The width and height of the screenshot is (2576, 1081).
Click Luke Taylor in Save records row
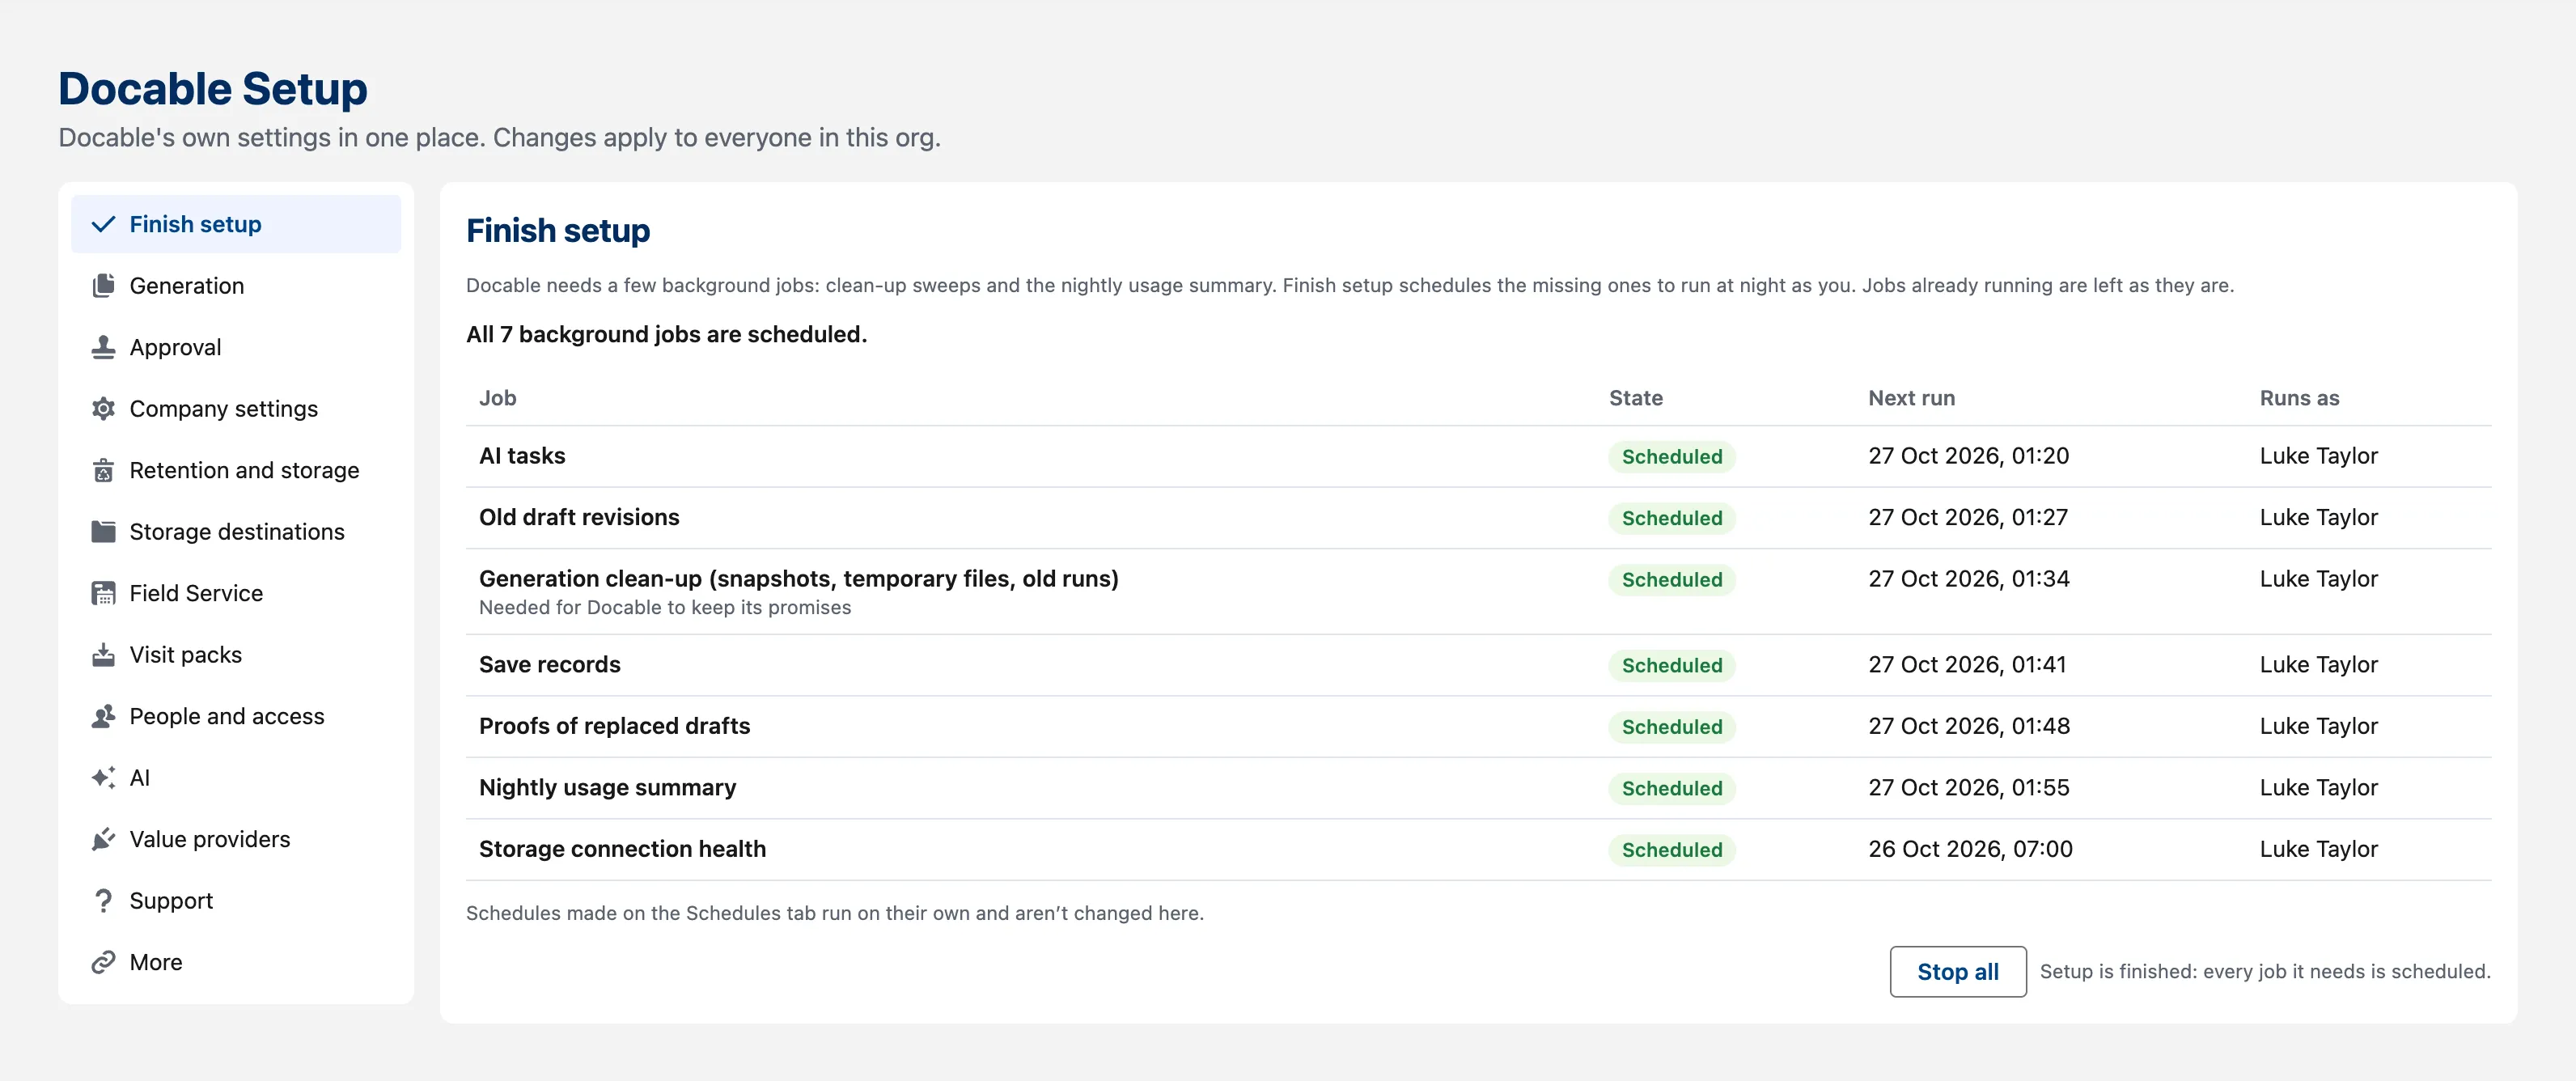point(2318,665)
